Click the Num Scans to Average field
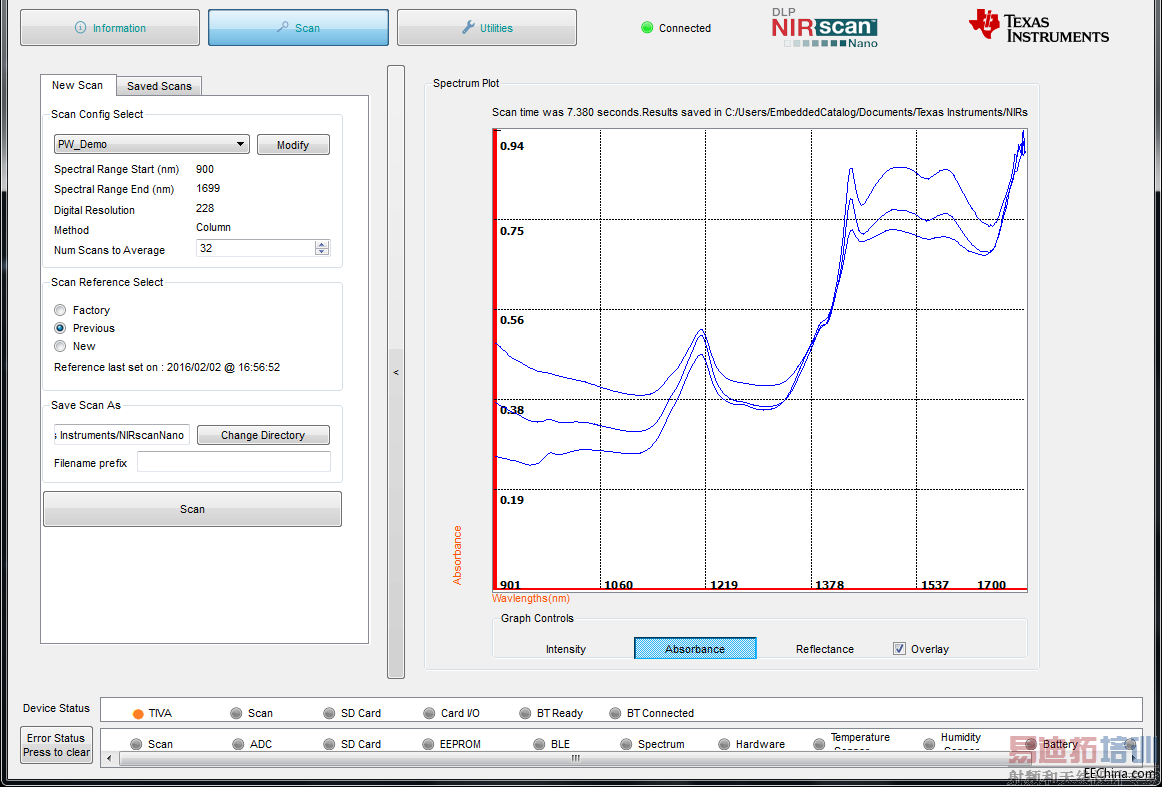 click(256, 248)
